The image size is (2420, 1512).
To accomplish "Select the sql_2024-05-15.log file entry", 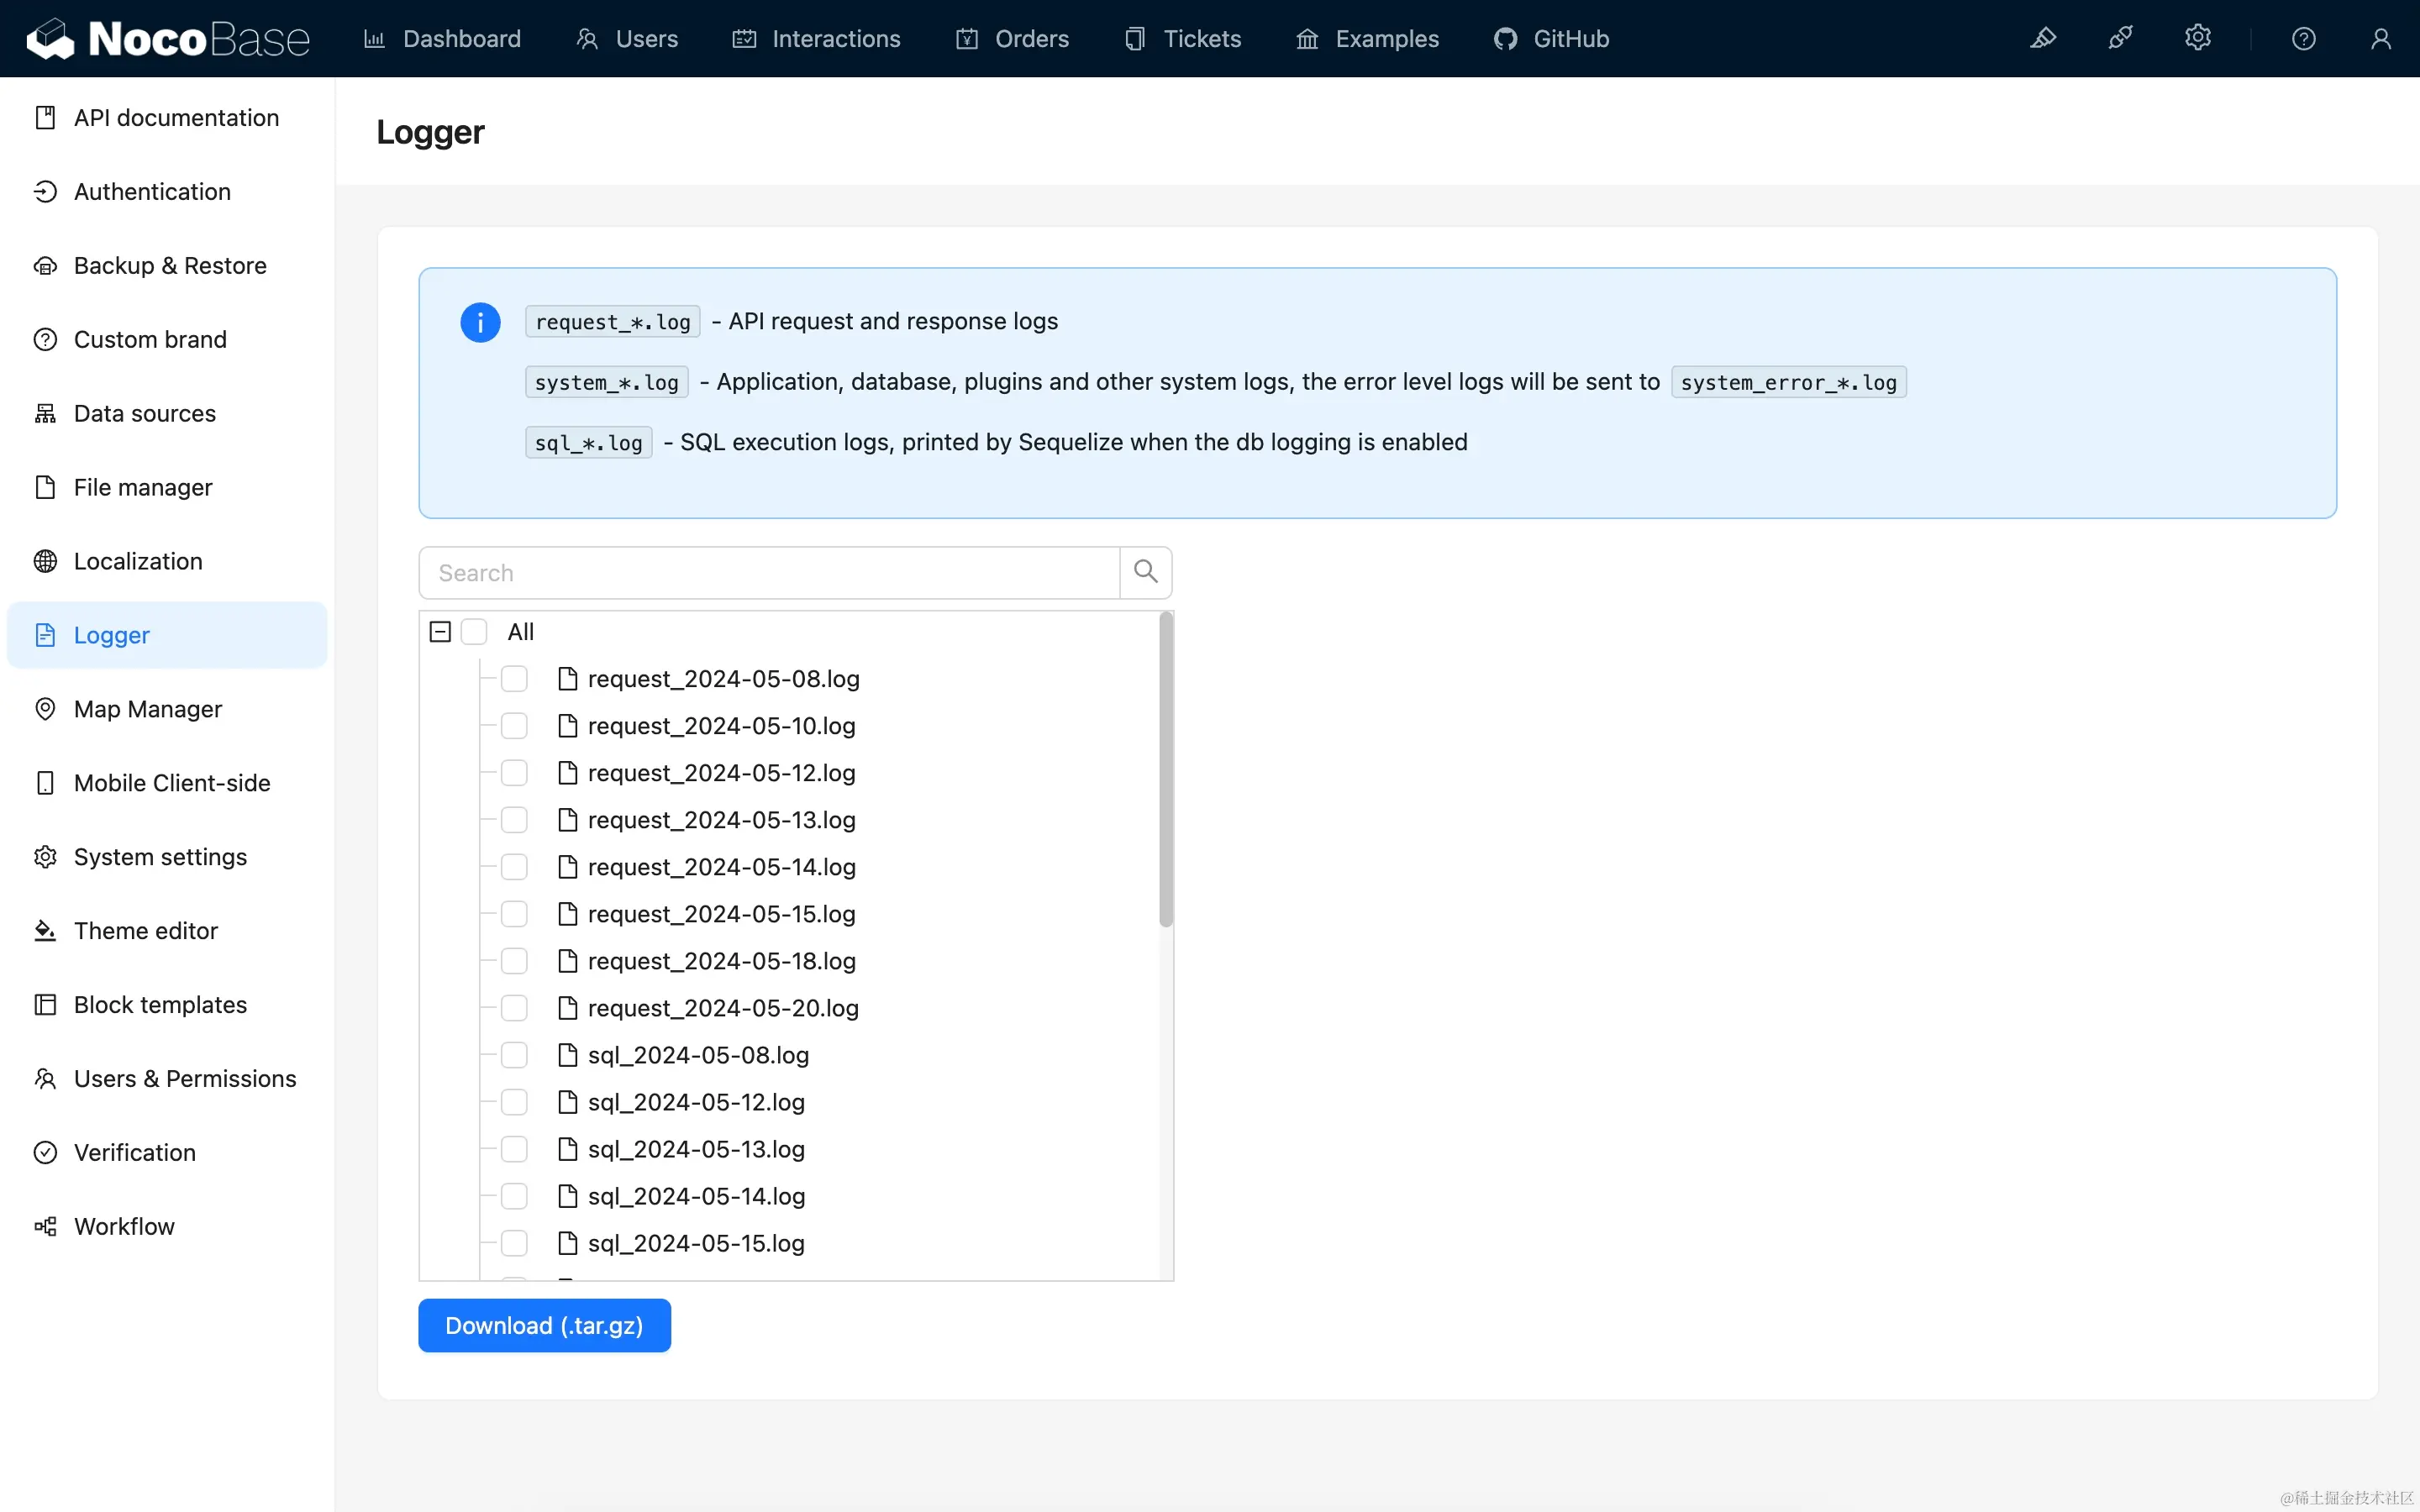I will click(x=696, y=1243).
